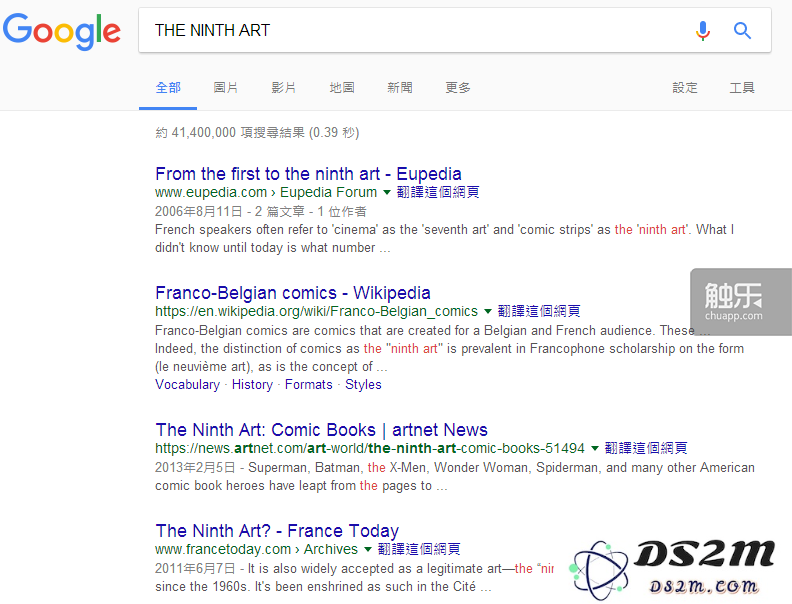Viewport: 792px width, 604px height.
Task: Select the 全部 tab
Action: (168, 88)
